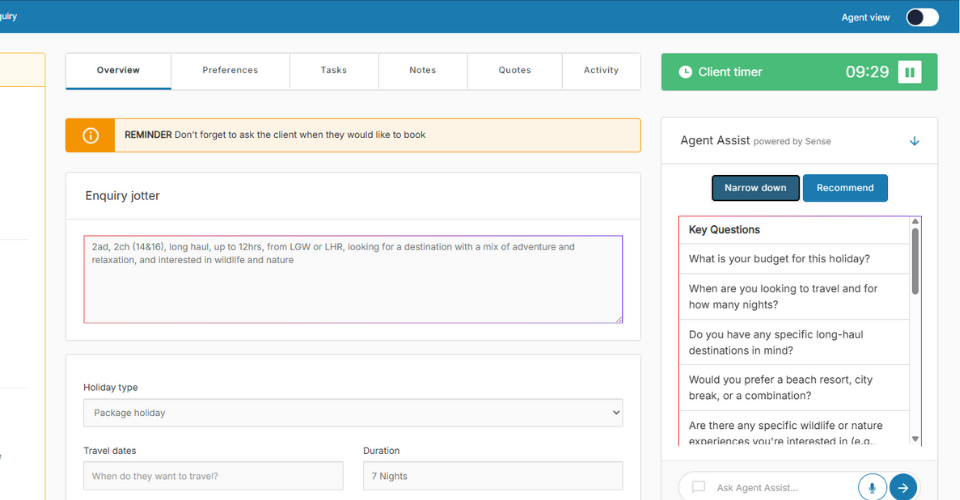
Task: Click the send arrow button in Agent Assist
Action: (x=903, y=487)
